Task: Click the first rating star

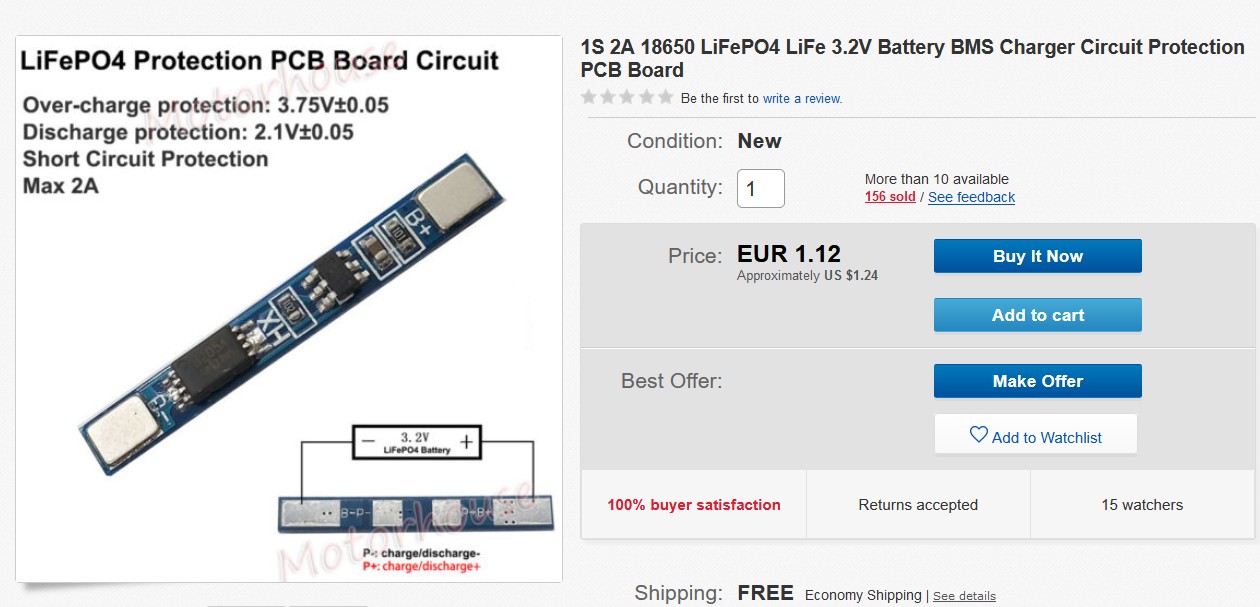Action: [589, 97]
